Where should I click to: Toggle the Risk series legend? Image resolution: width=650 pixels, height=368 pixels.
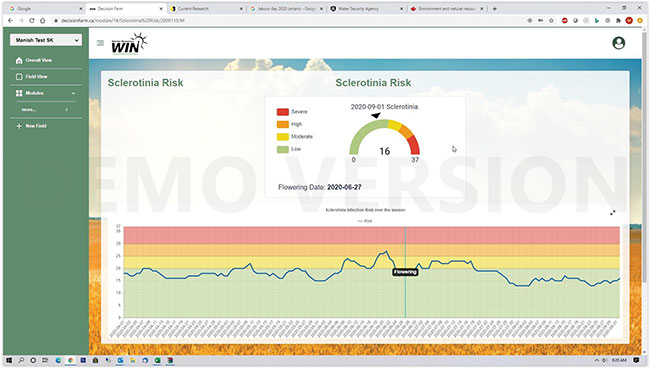click(x=365, y=221)
